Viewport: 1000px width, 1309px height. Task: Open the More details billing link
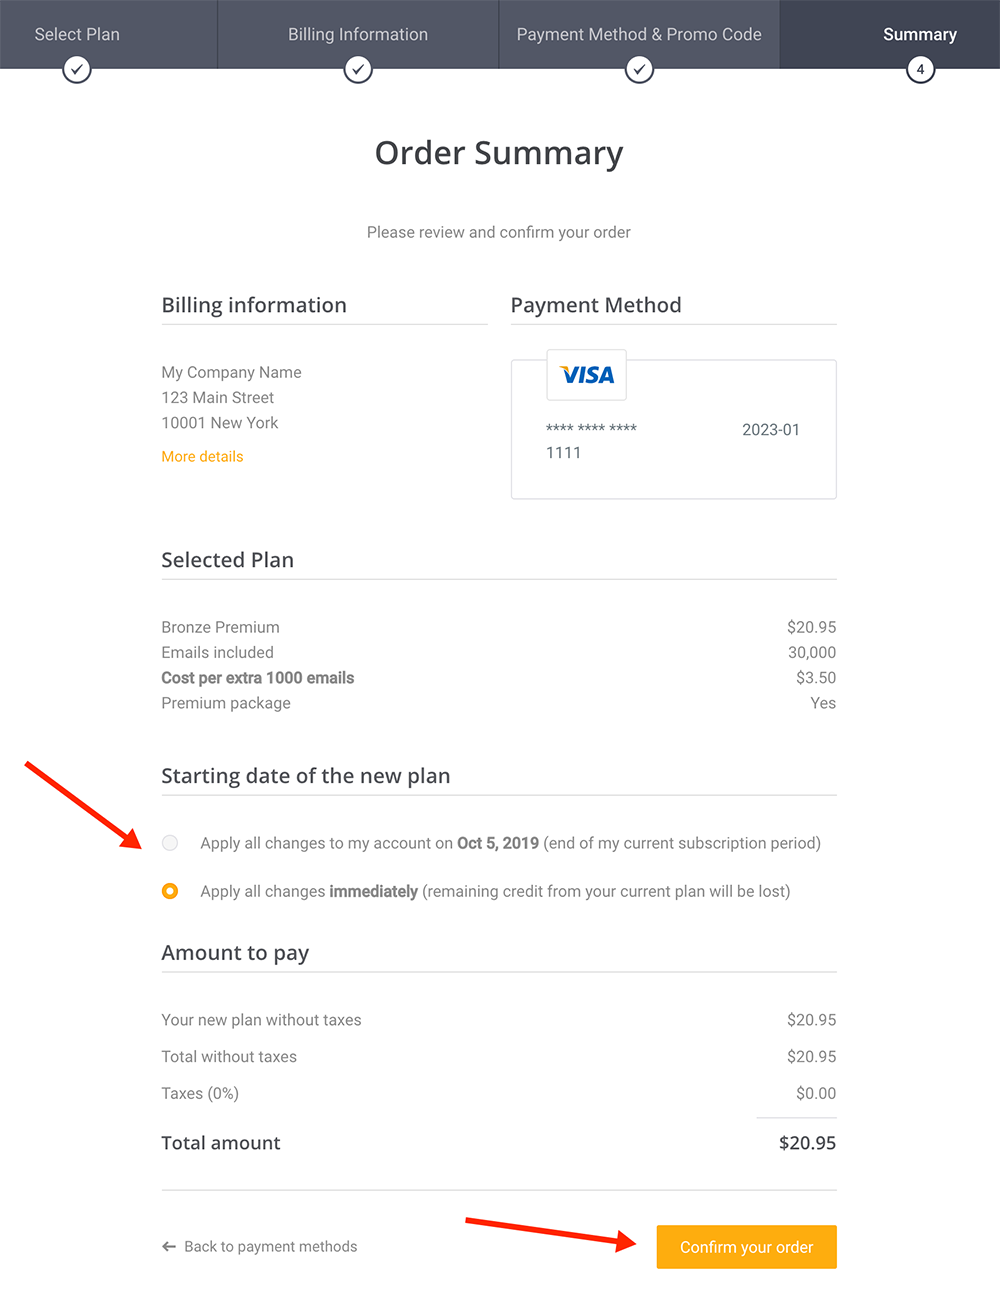(202, 456)
